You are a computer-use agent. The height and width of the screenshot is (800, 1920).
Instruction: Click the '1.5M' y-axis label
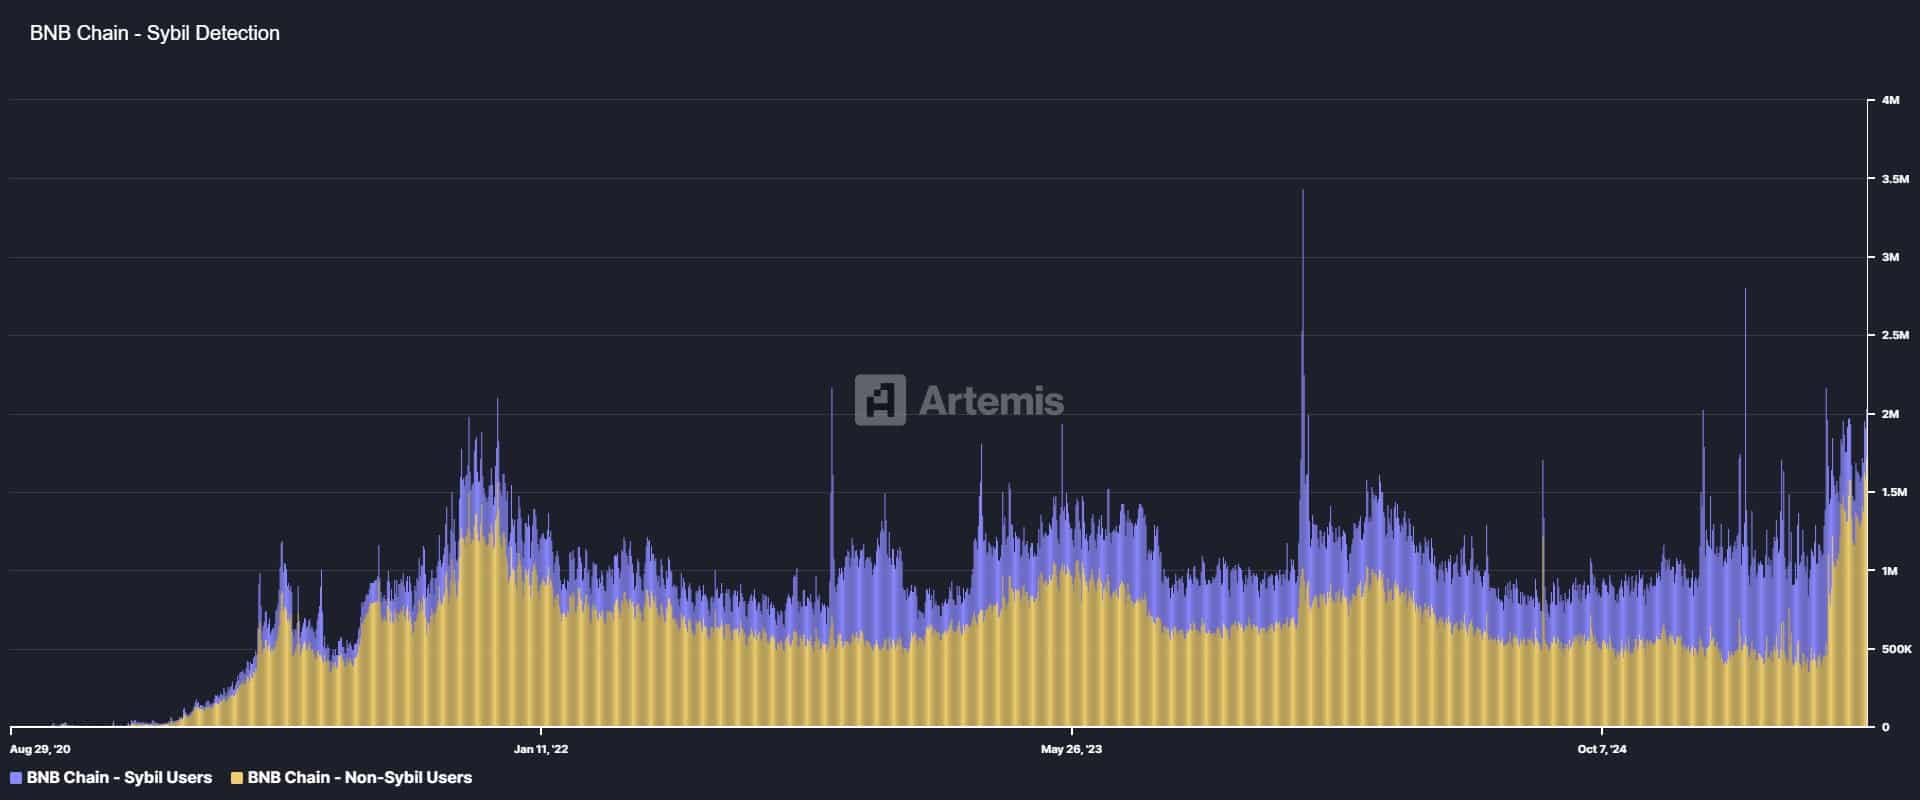pyautogui.click(x=1895, y=492)
